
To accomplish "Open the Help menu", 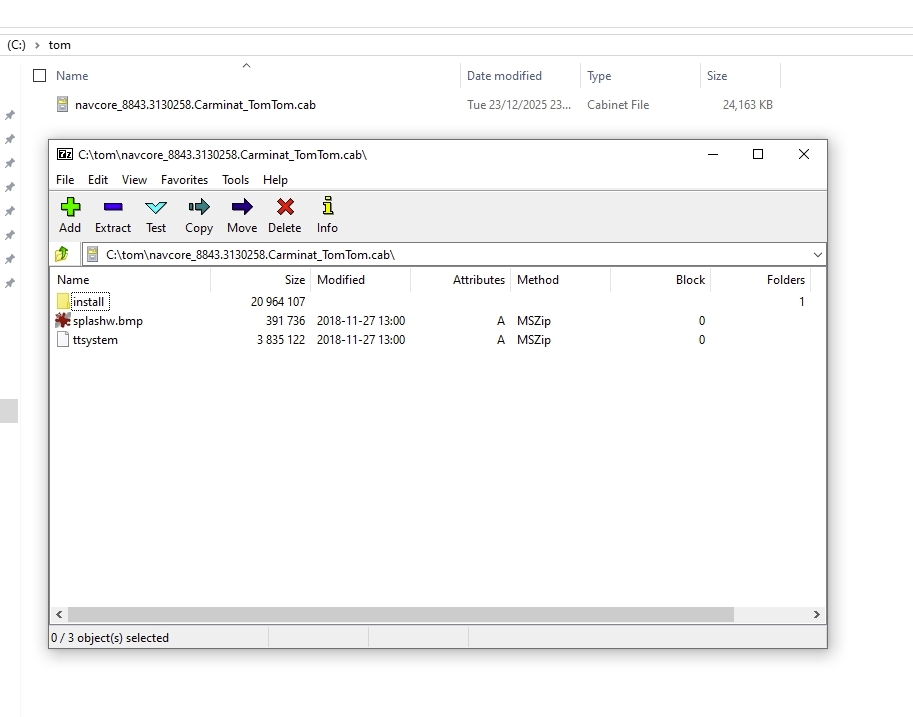I will pyautogui.click(x=275, y=180).
